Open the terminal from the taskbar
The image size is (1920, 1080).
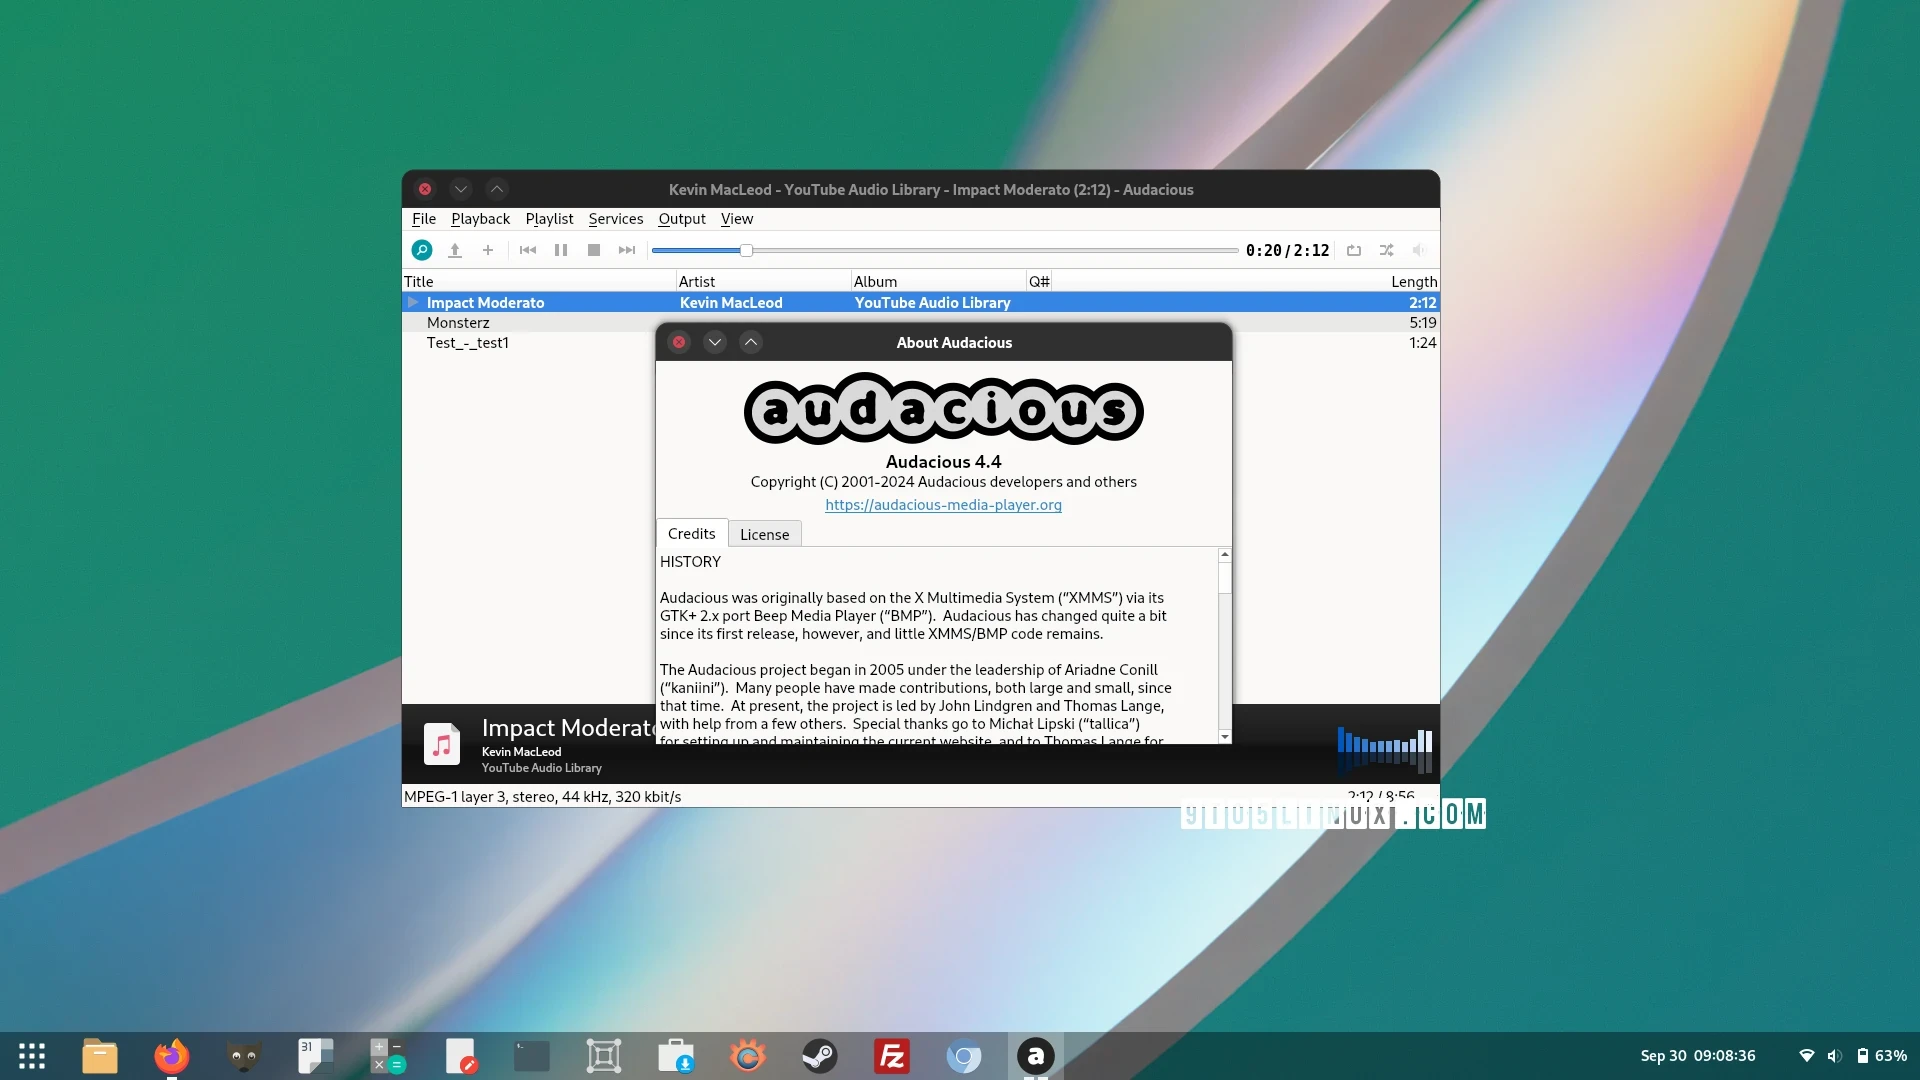532,1056
